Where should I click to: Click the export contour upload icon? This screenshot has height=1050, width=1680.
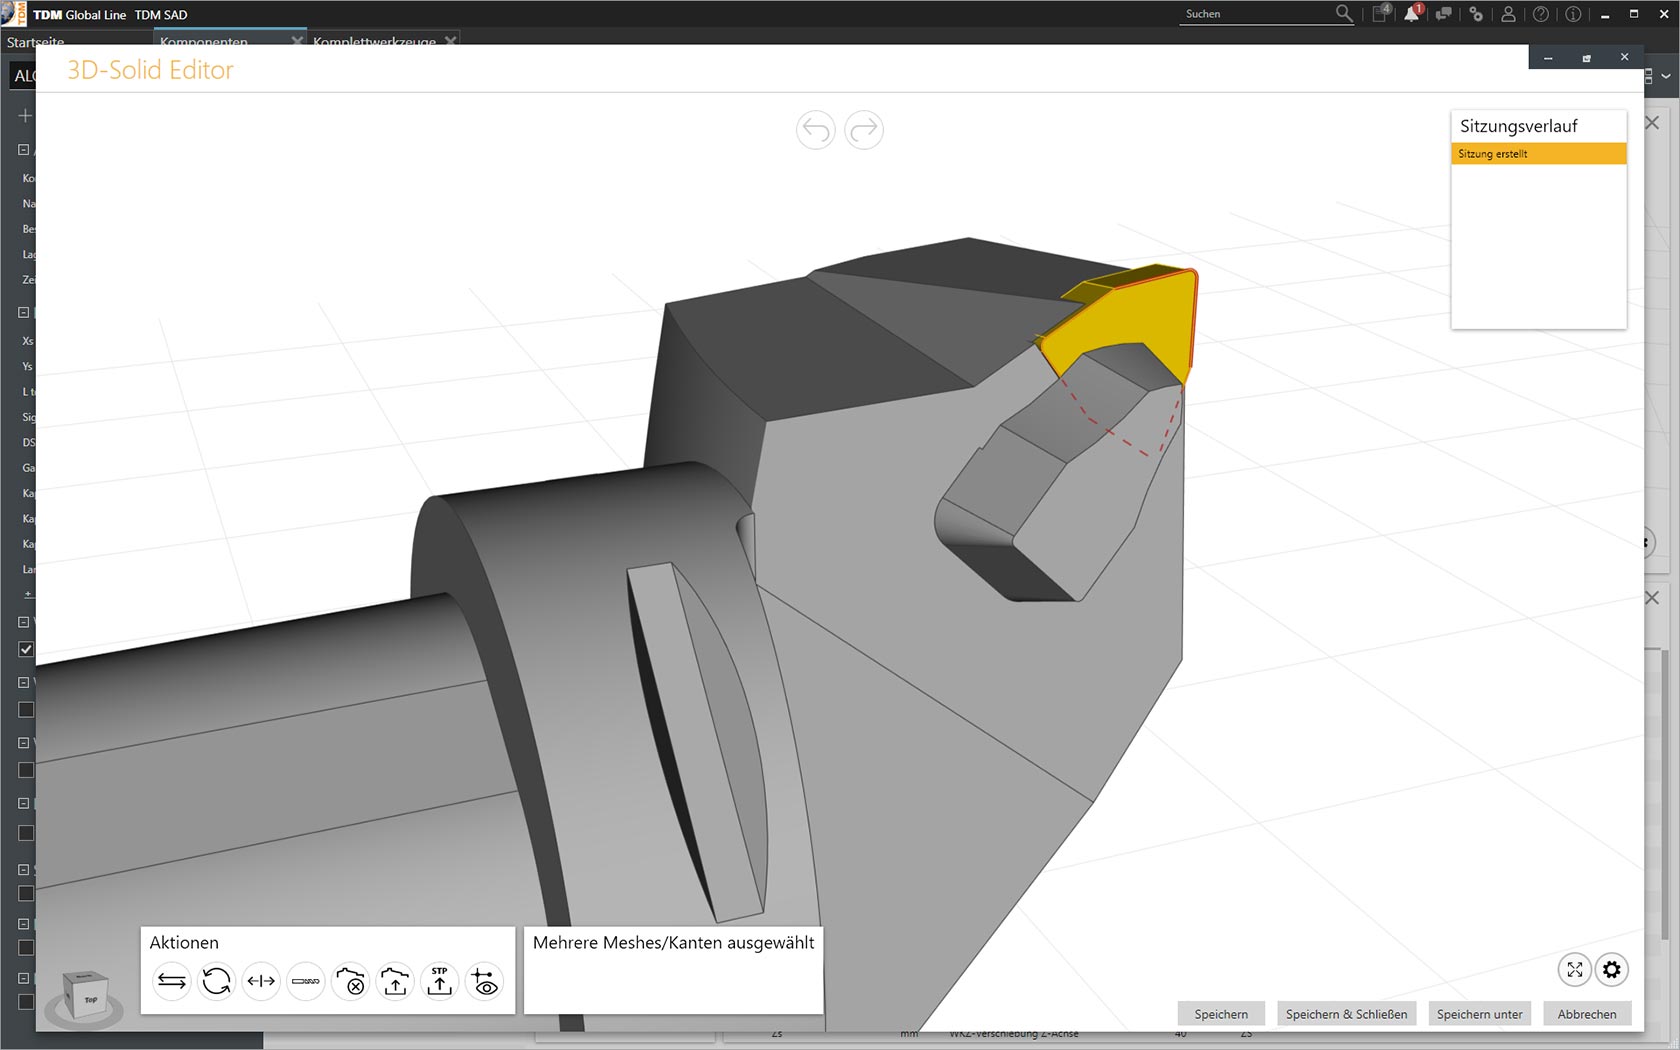(395, 982)
